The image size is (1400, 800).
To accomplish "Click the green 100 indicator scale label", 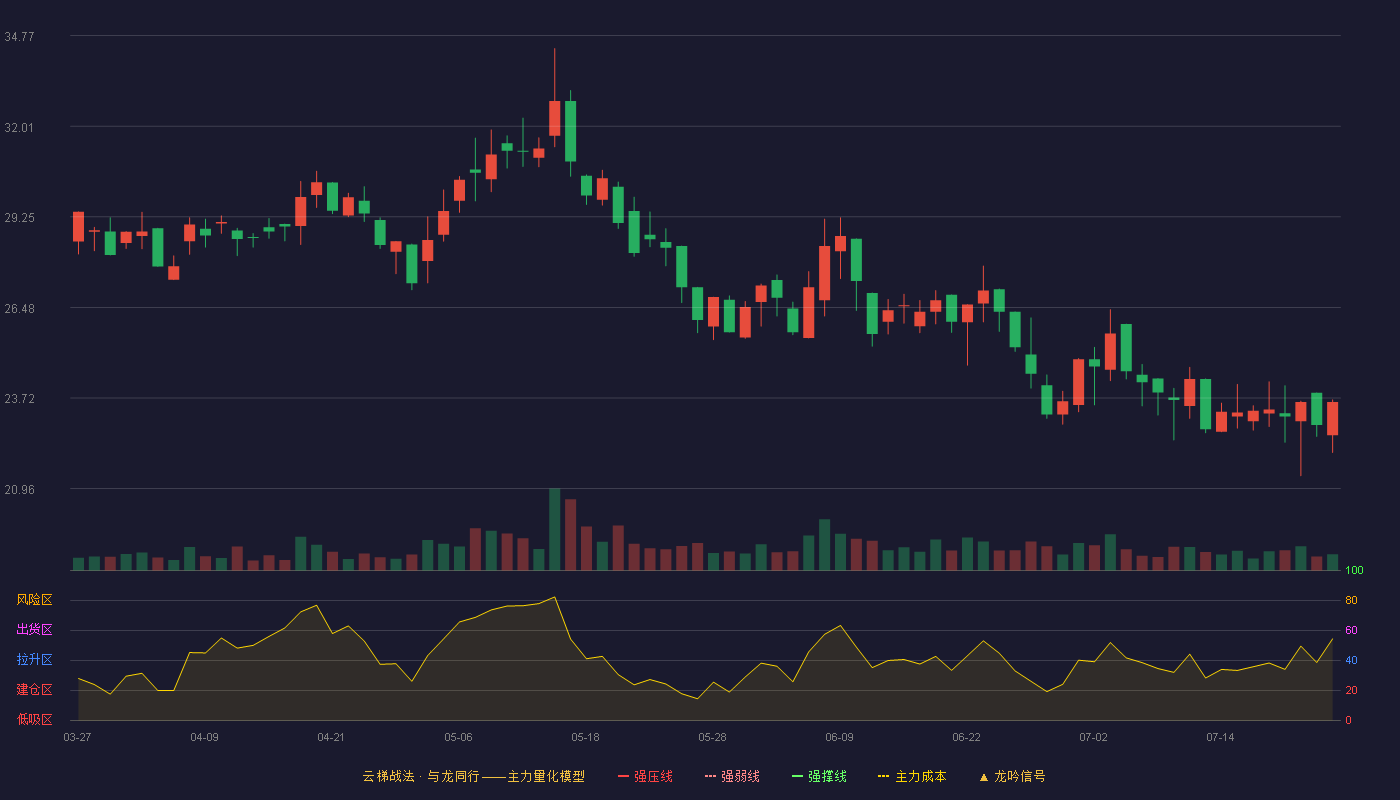I will coord(1355,570).
